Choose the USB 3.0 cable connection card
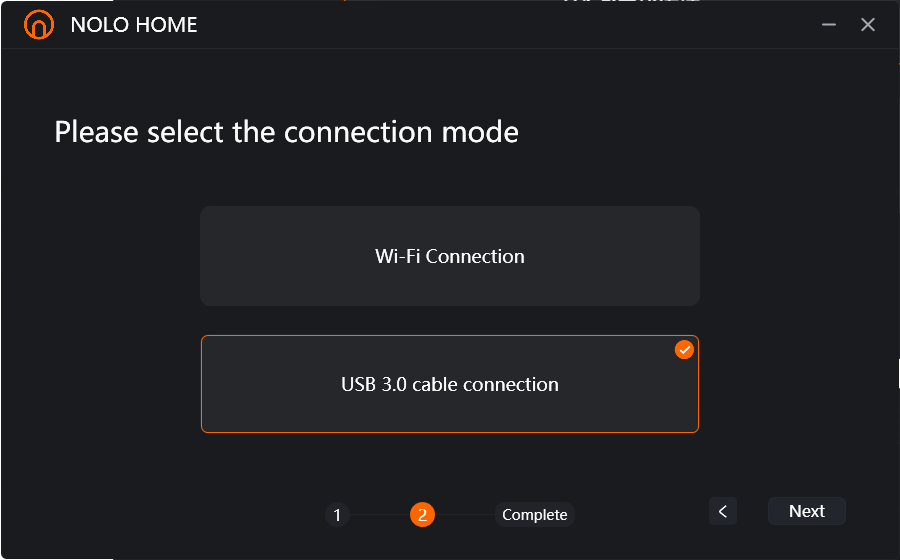 point(449,384)
